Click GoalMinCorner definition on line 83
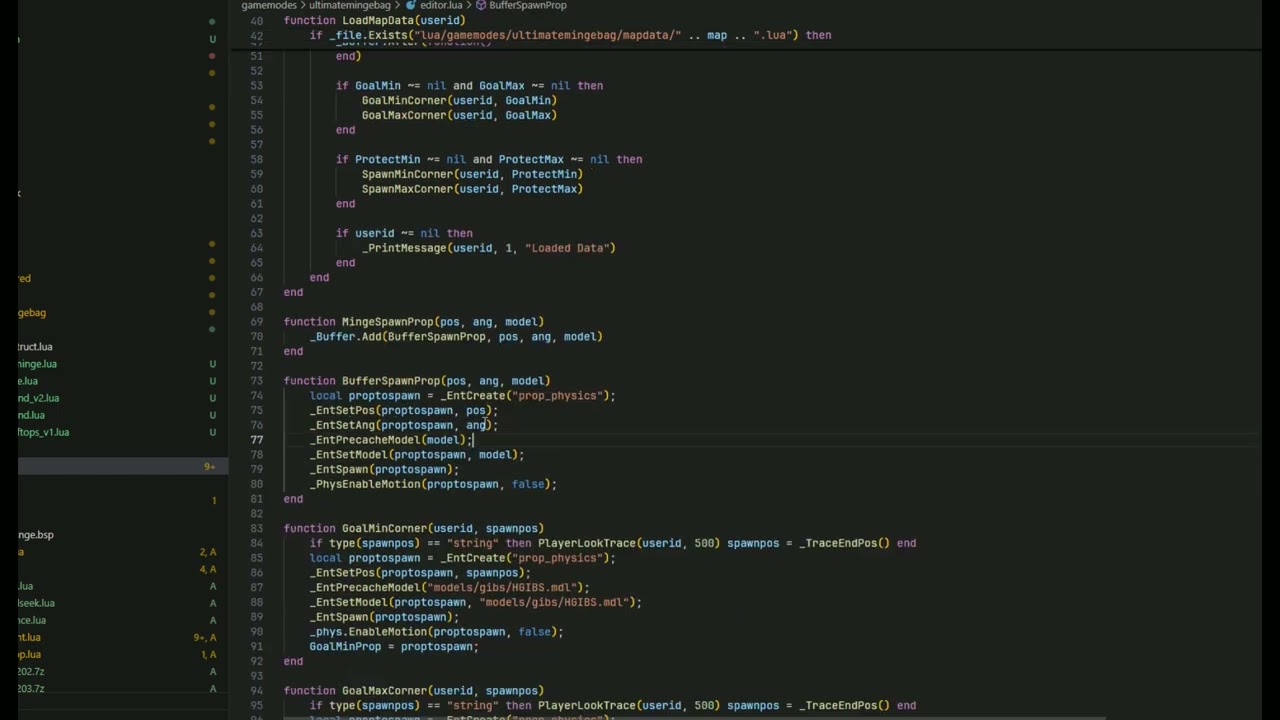This screenshot has width=1280, height=720. pos(385,528)
